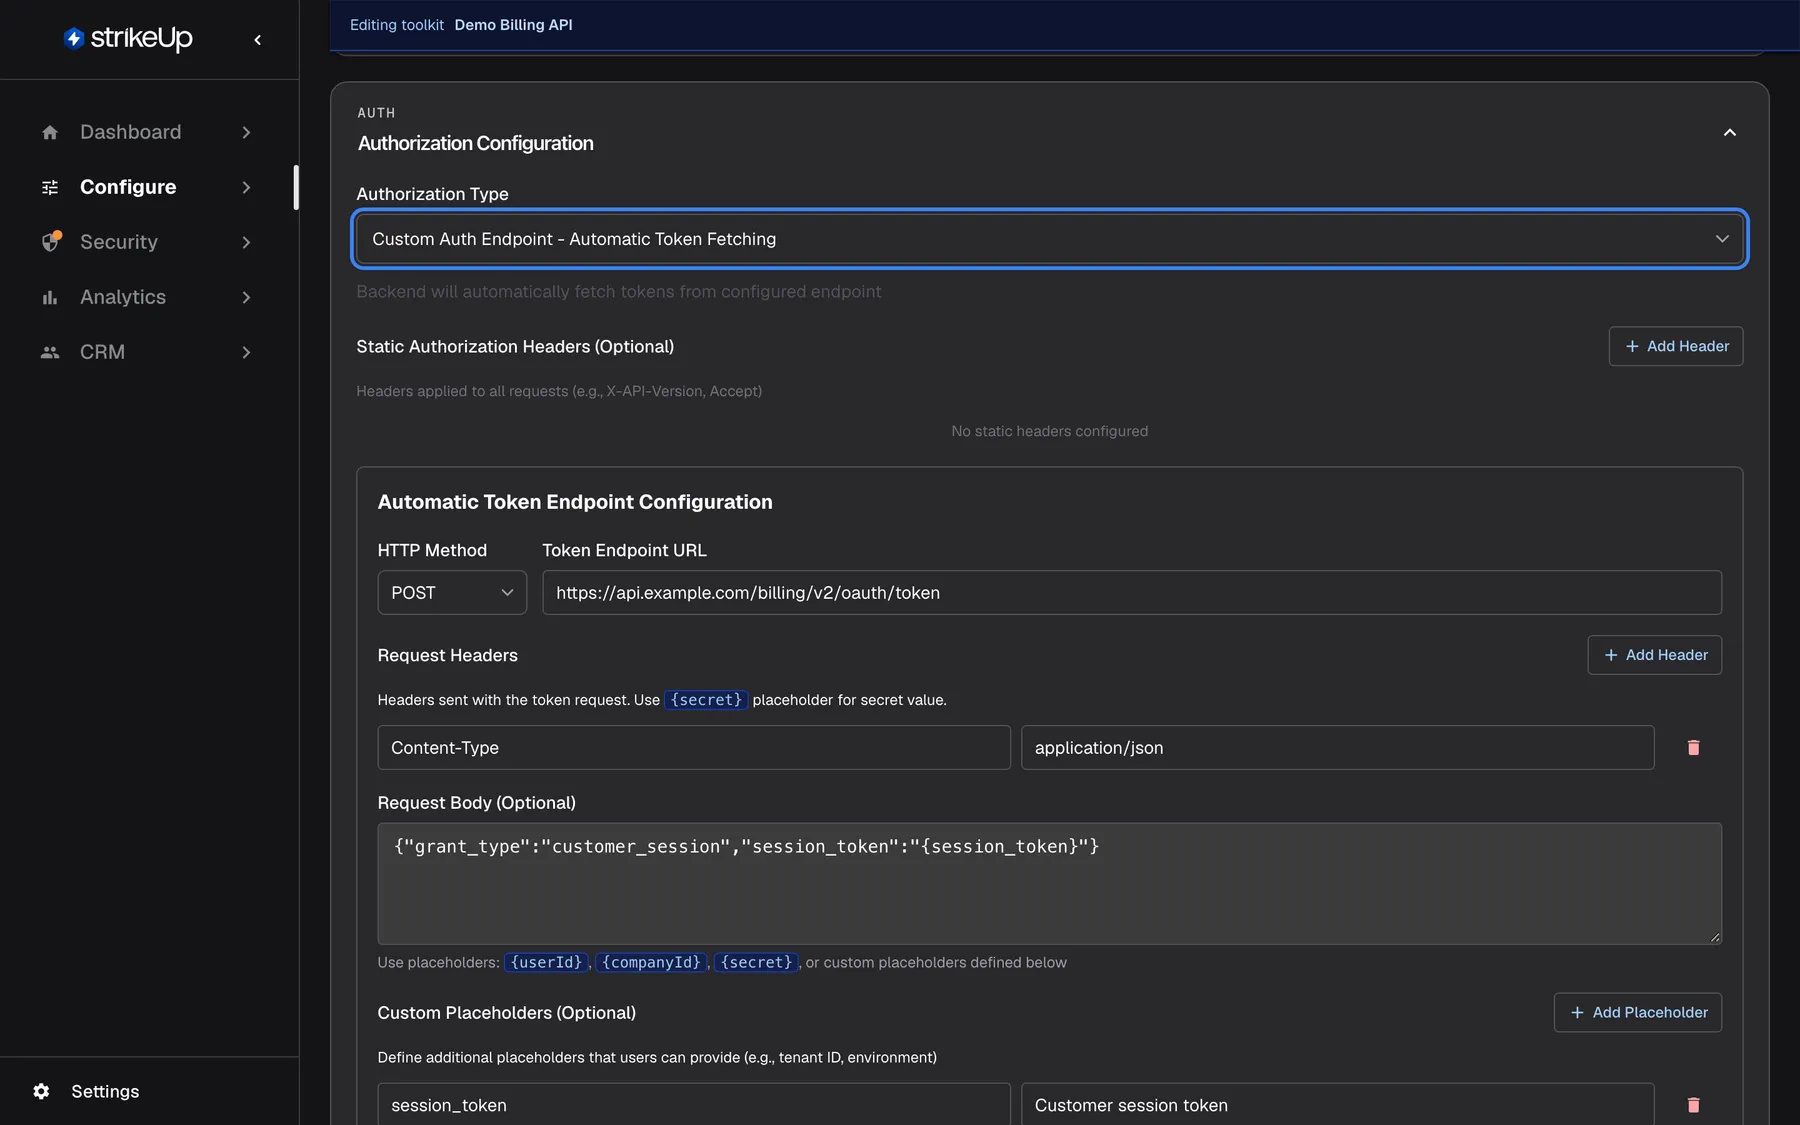Click the {userId} placeholder chip
Viewport: 1800px width, 1125px height.
coord(546,962)
